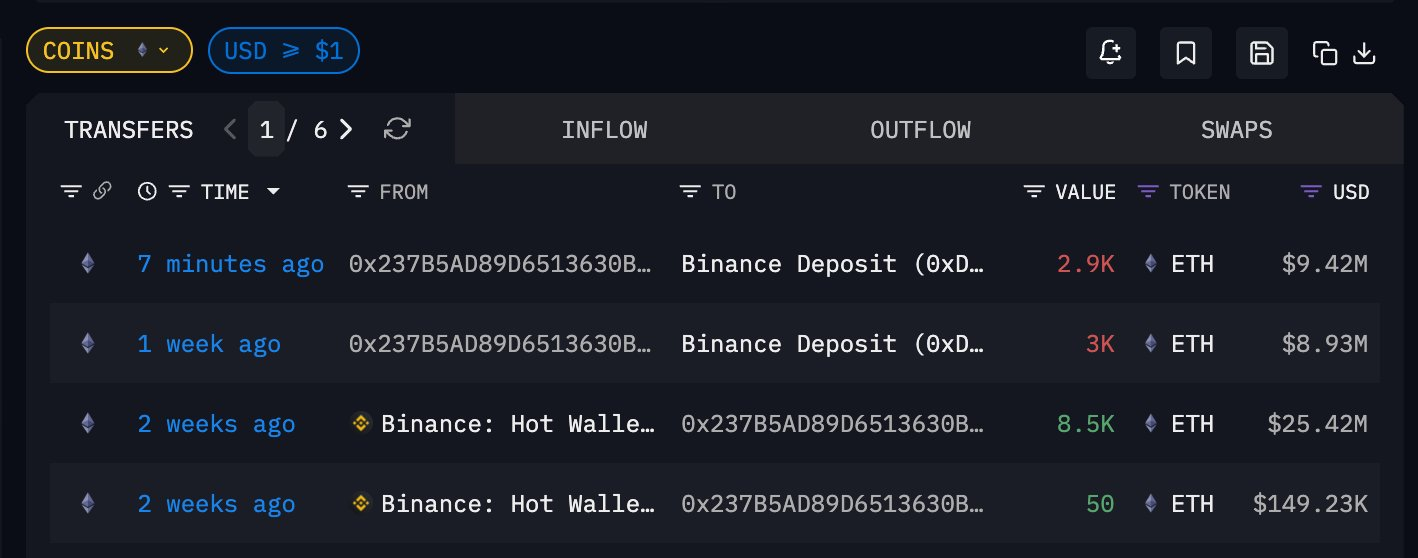Open the '7 minutes ago' transaction link
Screen dimensions: 1418x558
tap(230, 264)
